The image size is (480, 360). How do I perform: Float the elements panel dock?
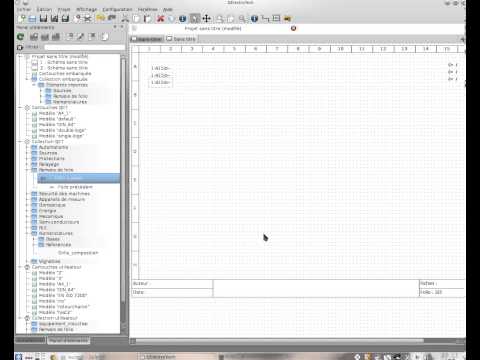115,27
